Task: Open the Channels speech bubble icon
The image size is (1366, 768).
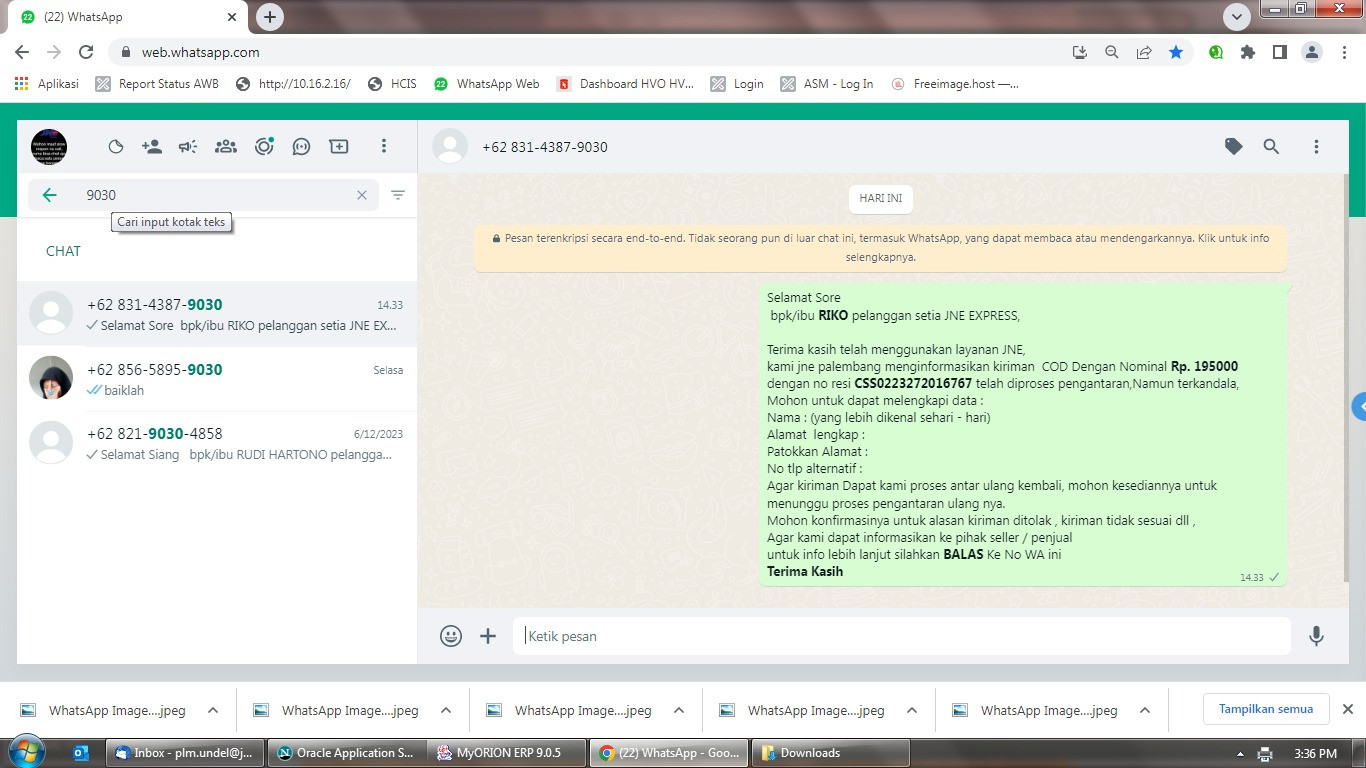Action: [x=301, y=147]
